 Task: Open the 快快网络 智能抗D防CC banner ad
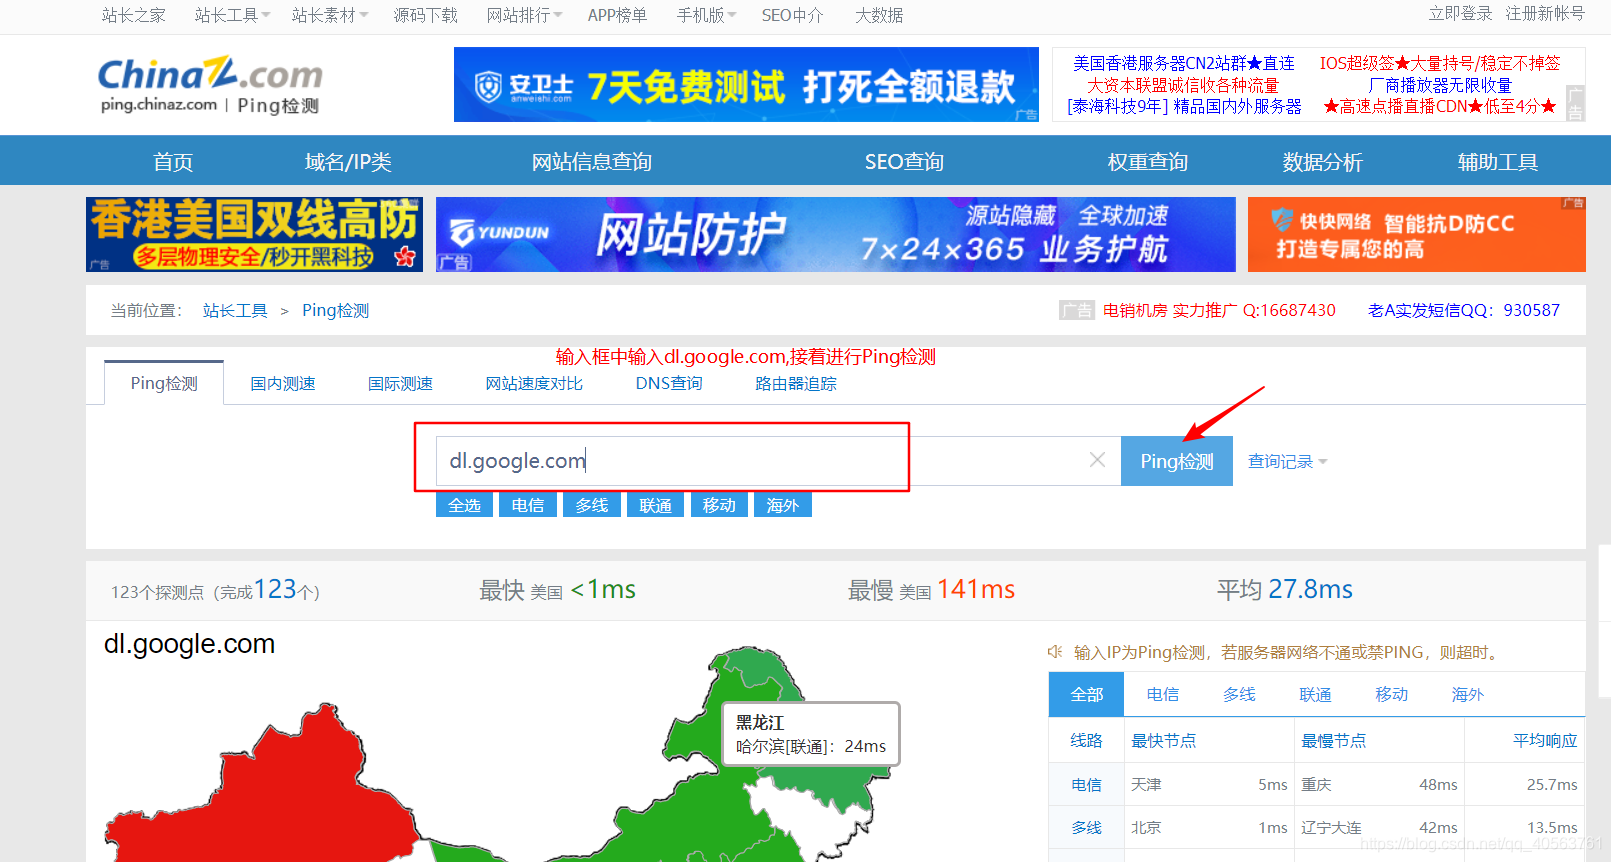pyautogui.click(x=1416, y=234)
